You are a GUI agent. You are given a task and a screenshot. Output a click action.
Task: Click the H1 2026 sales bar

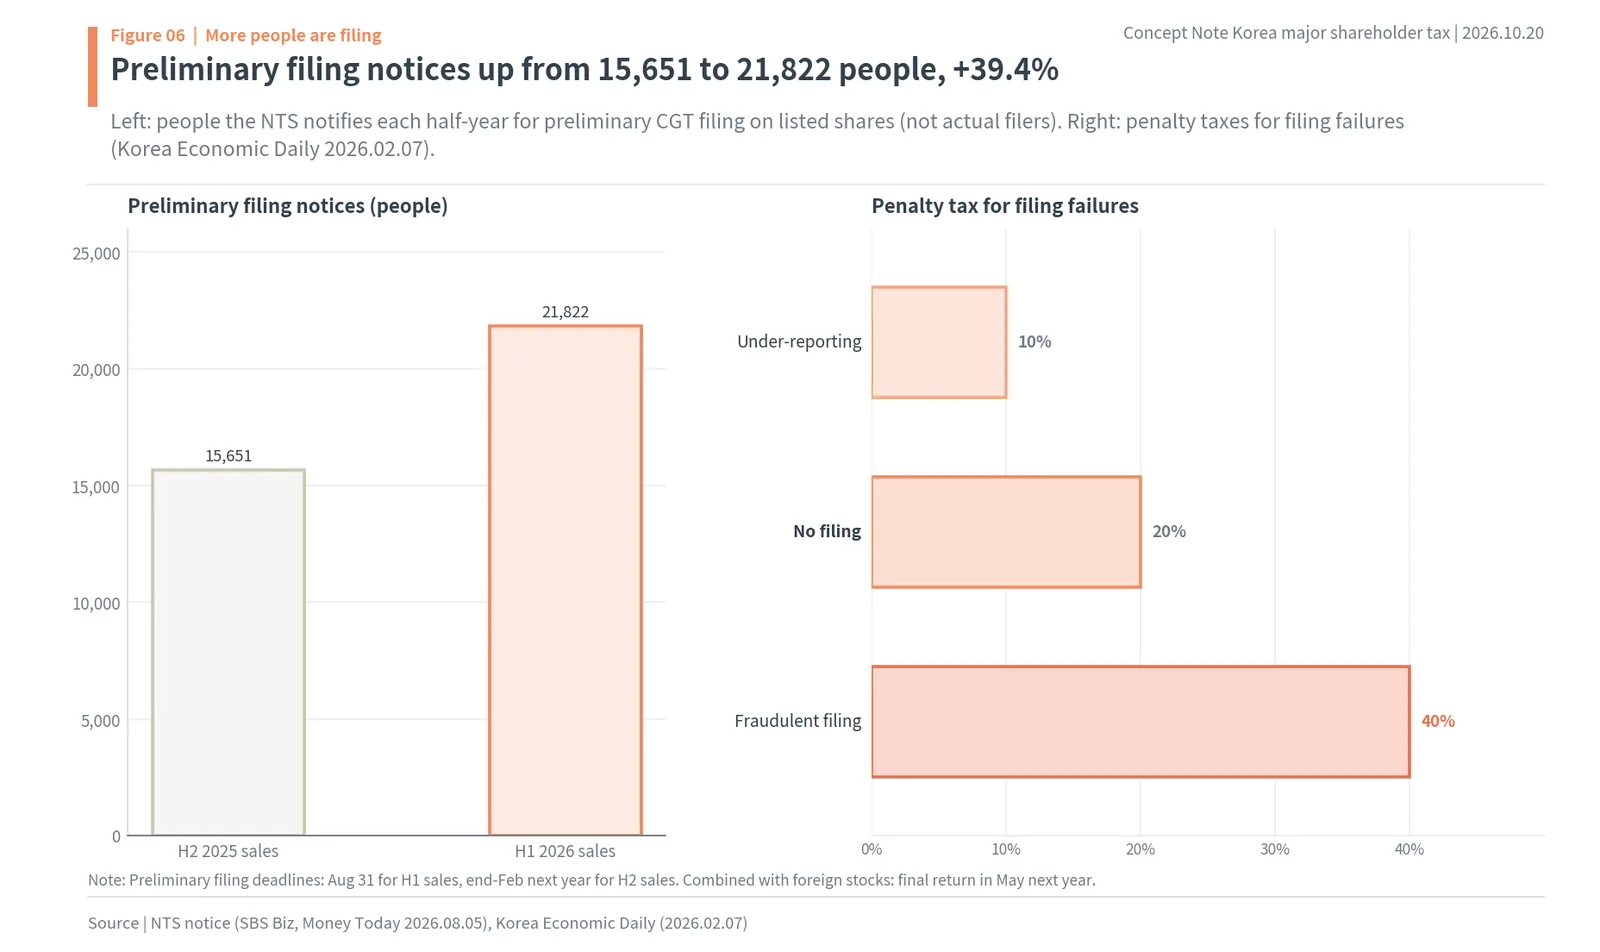(x=565, y=580)
